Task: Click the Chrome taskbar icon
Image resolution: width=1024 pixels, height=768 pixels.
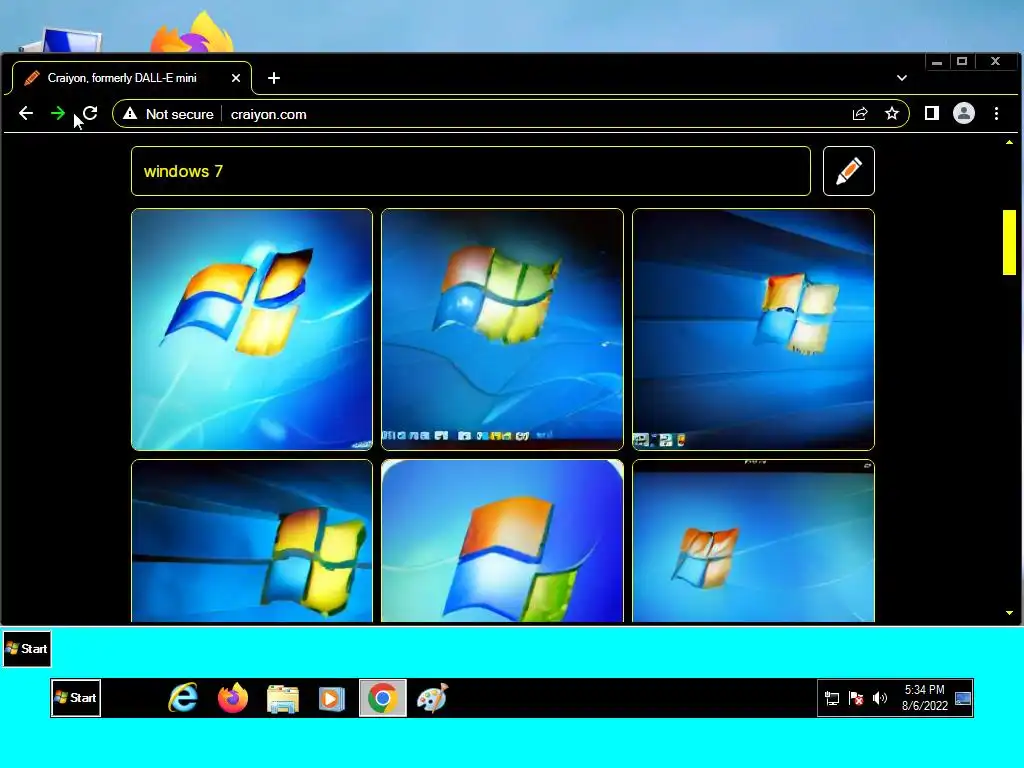Action: point(383,698)
